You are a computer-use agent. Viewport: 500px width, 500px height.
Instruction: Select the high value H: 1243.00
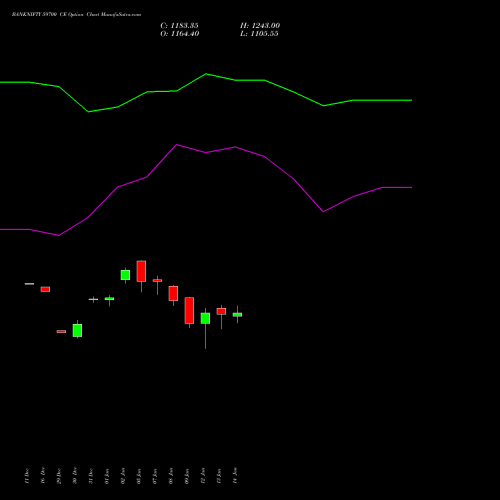260,26
